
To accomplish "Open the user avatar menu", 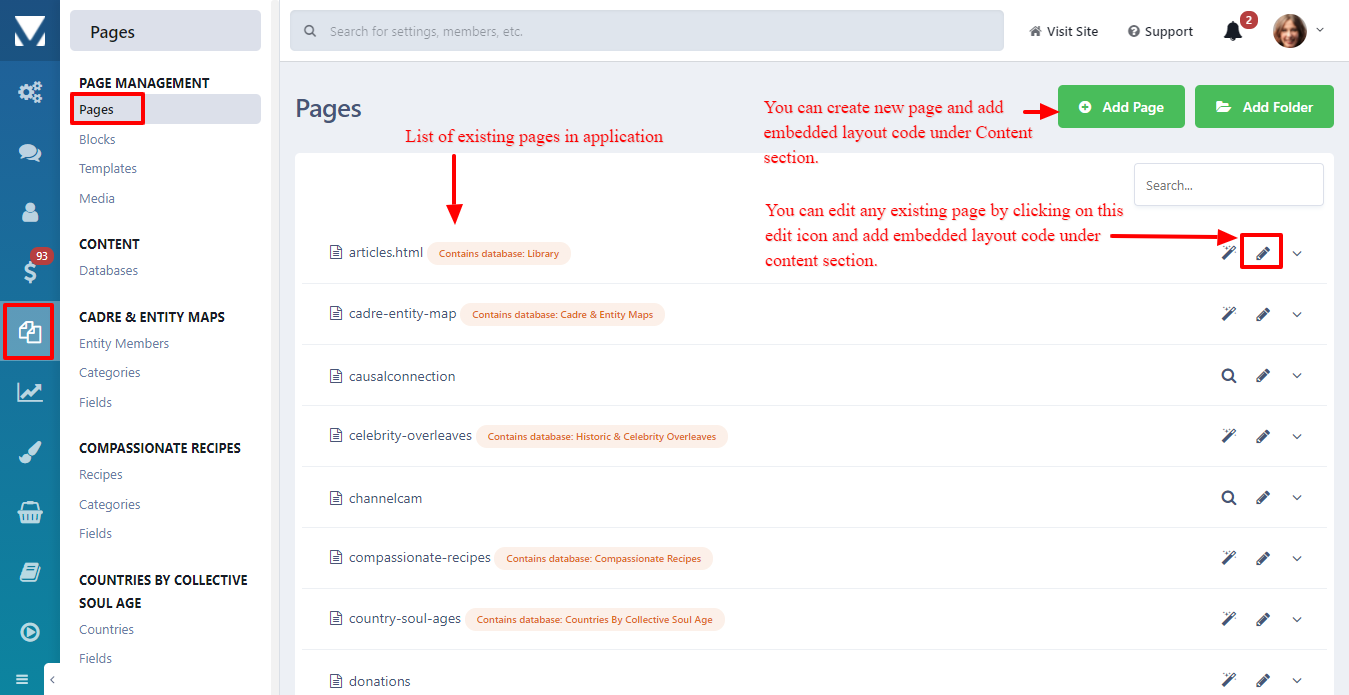I will click(1289, 31).
